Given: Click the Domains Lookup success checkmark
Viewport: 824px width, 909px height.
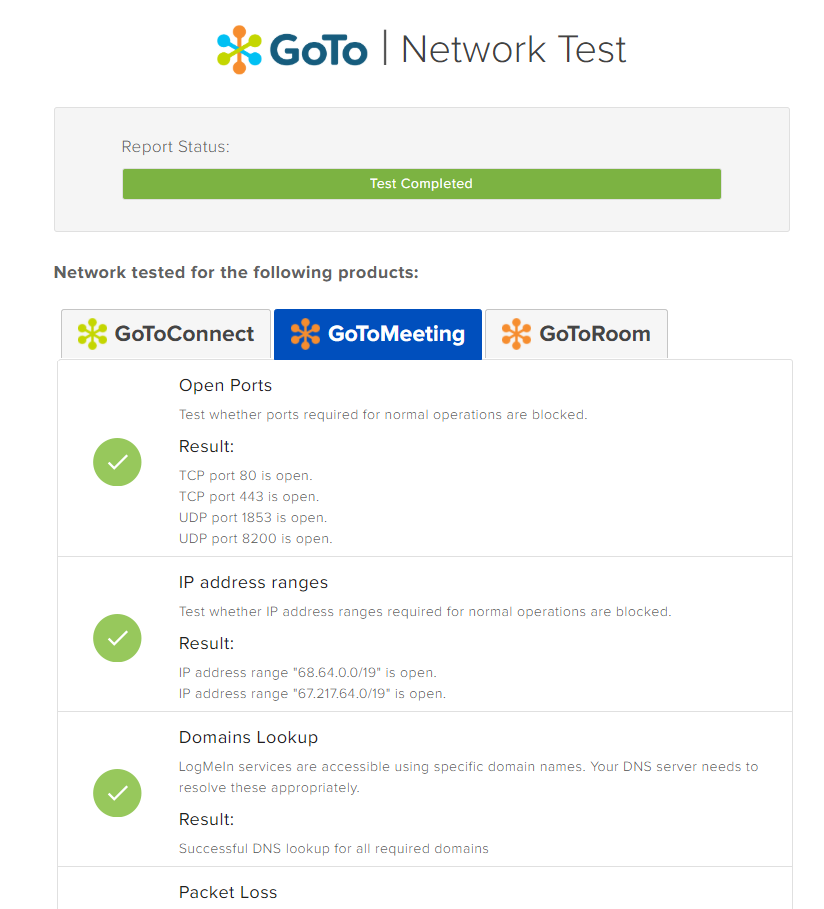Looking at the screenshot, I should 117,793.
